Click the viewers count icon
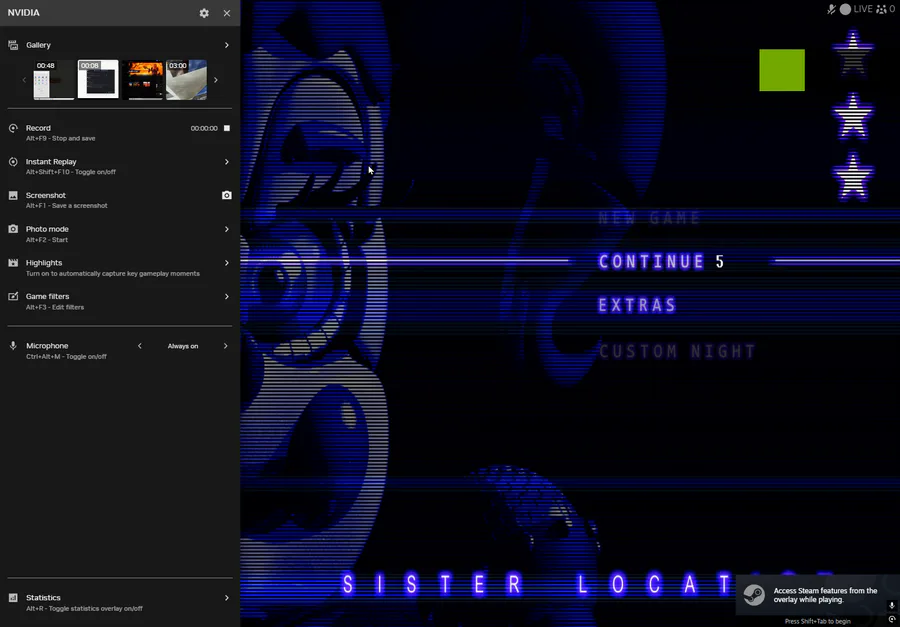 click(881, 9)
